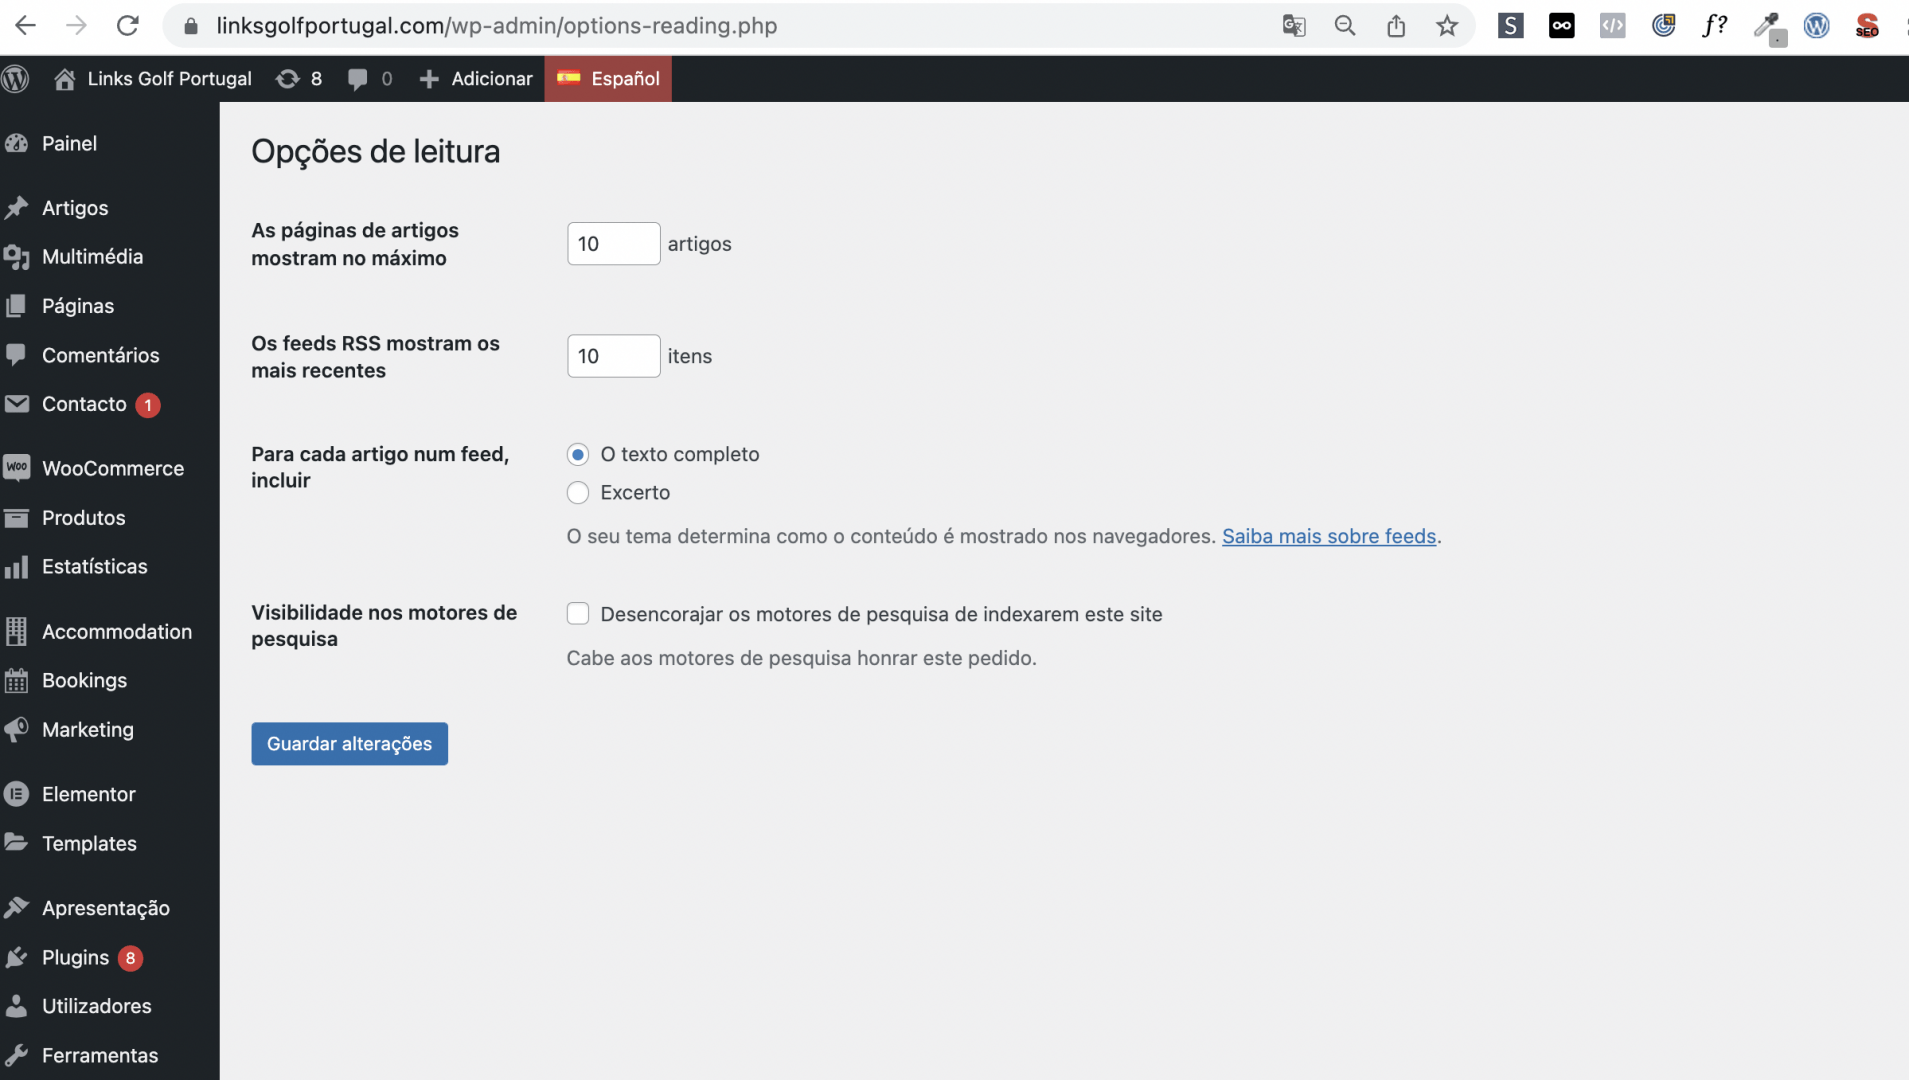Click the Multimédia media icon
The height and width of the screenshot is (1080, 1909).
(x=16, y=257)
